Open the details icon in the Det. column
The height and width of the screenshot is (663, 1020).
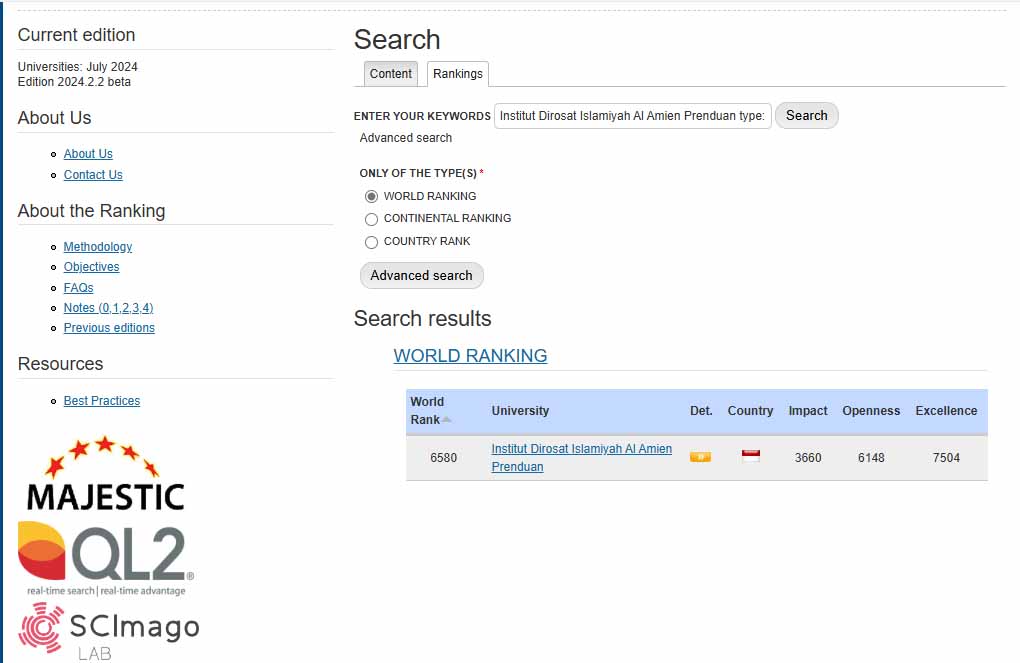coord(700,455)
